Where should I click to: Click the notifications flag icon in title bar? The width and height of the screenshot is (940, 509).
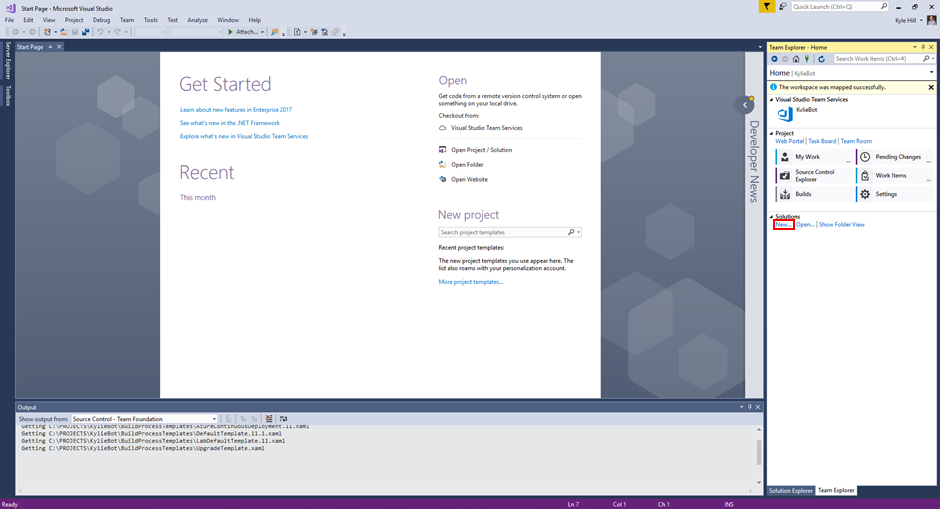(x=766, y=7)
